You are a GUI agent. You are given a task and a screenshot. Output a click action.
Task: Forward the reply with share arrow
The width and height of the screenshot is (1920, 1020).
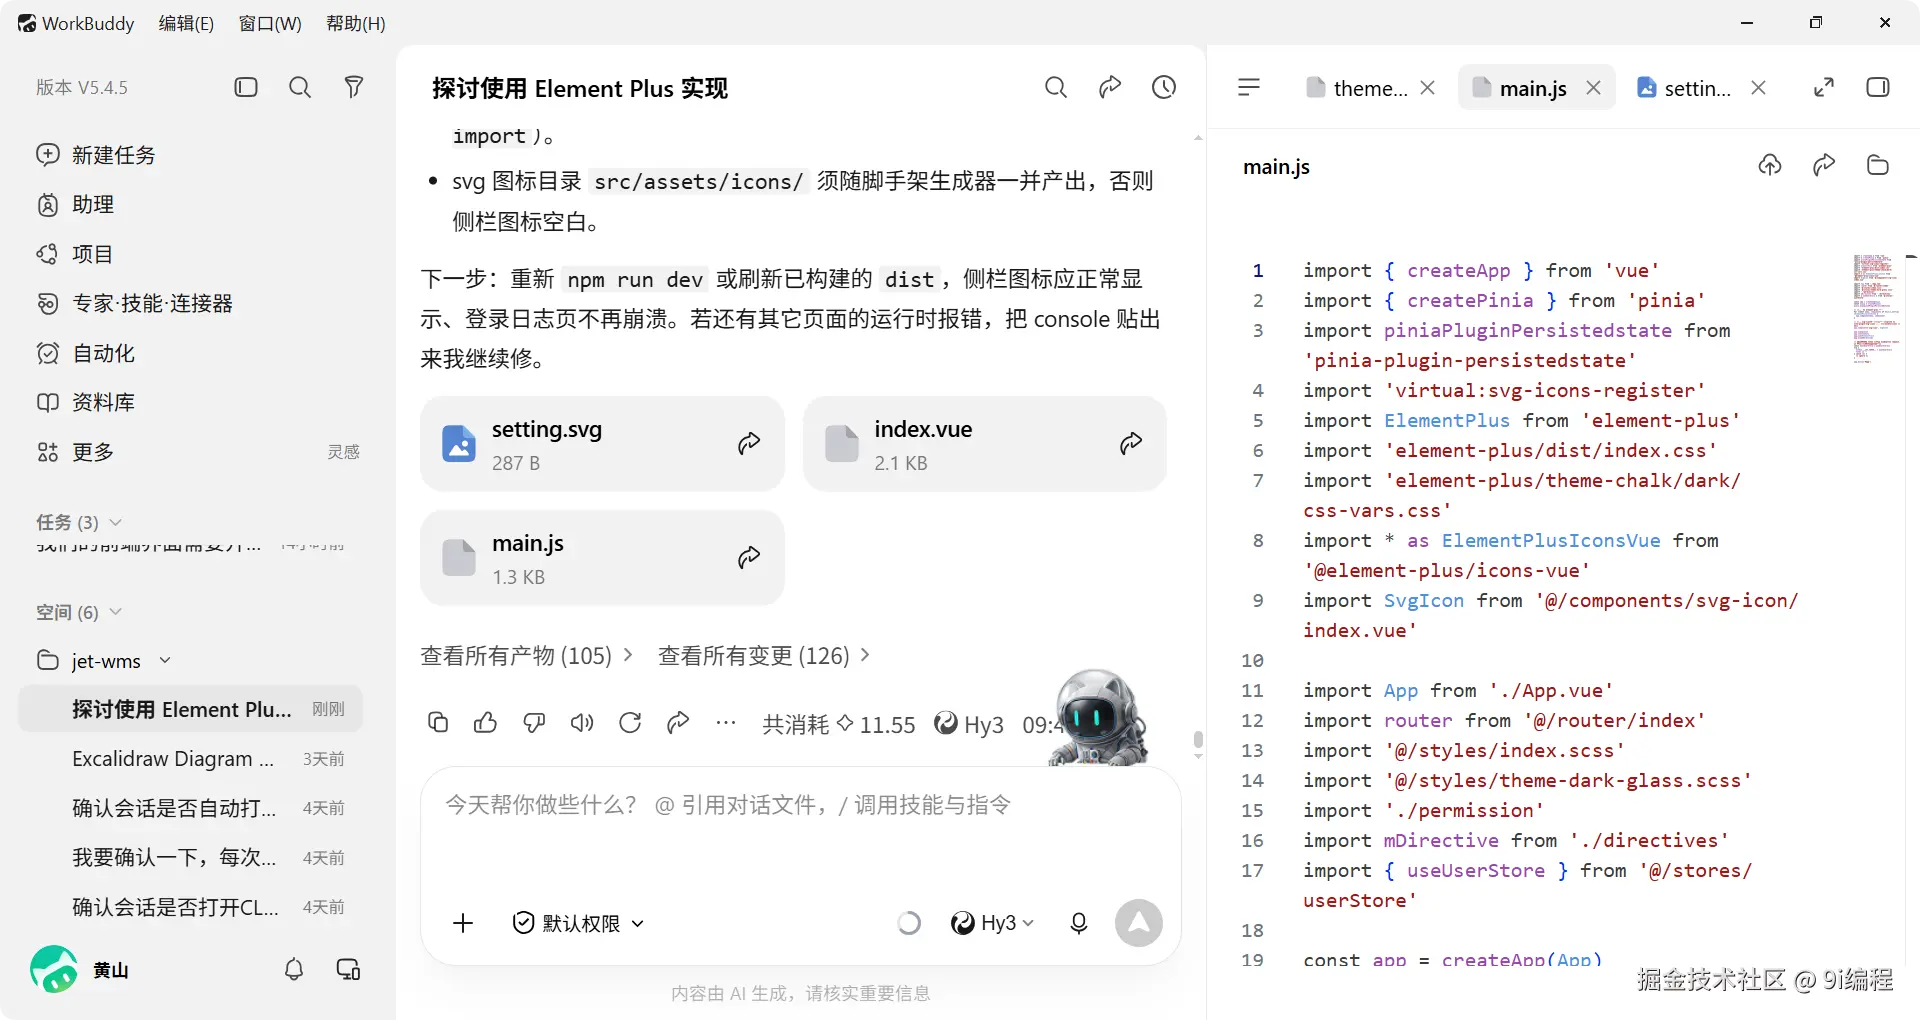(x=678, y=723)
